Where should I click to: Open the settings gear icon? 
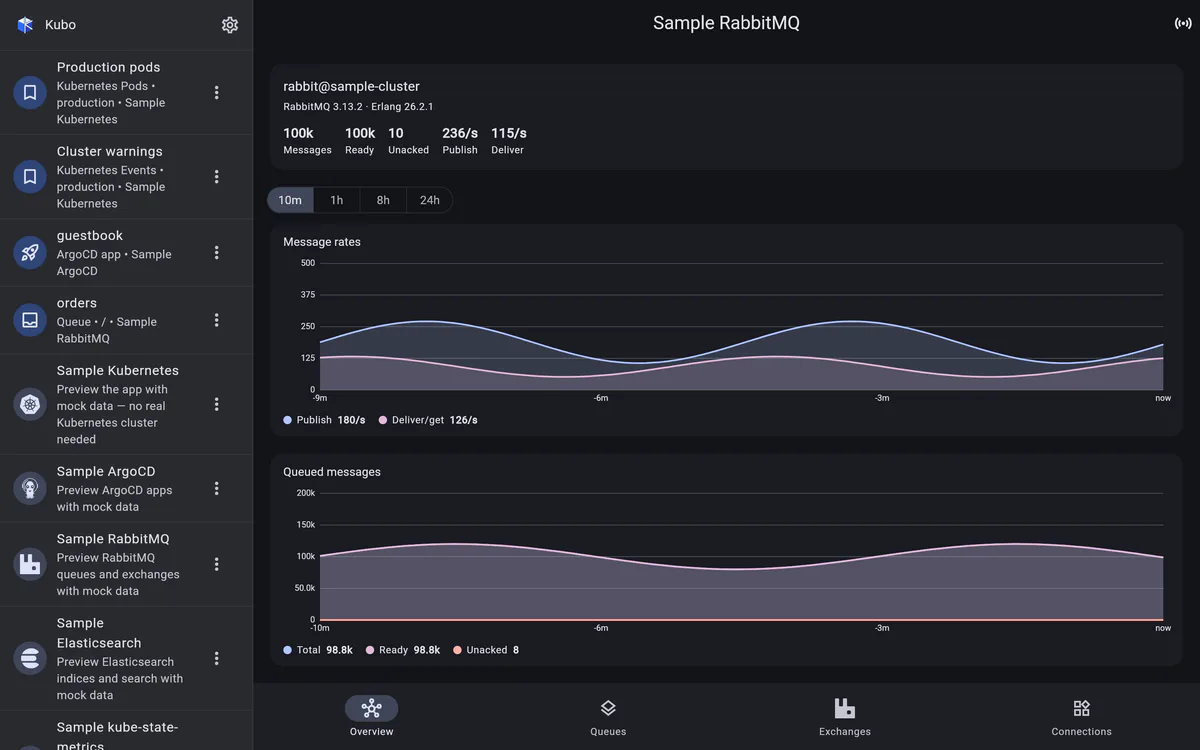(230, 25)
